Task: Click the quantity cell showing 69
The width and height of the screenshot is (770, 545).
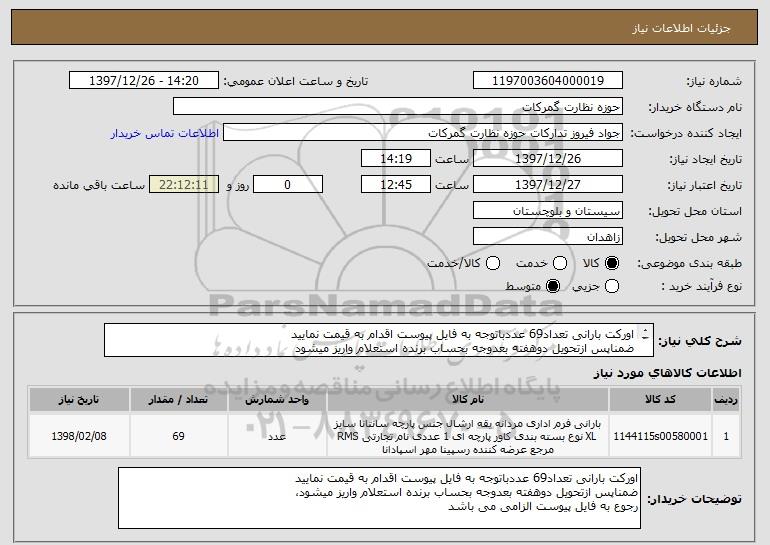Action: (x=178, y=436)
